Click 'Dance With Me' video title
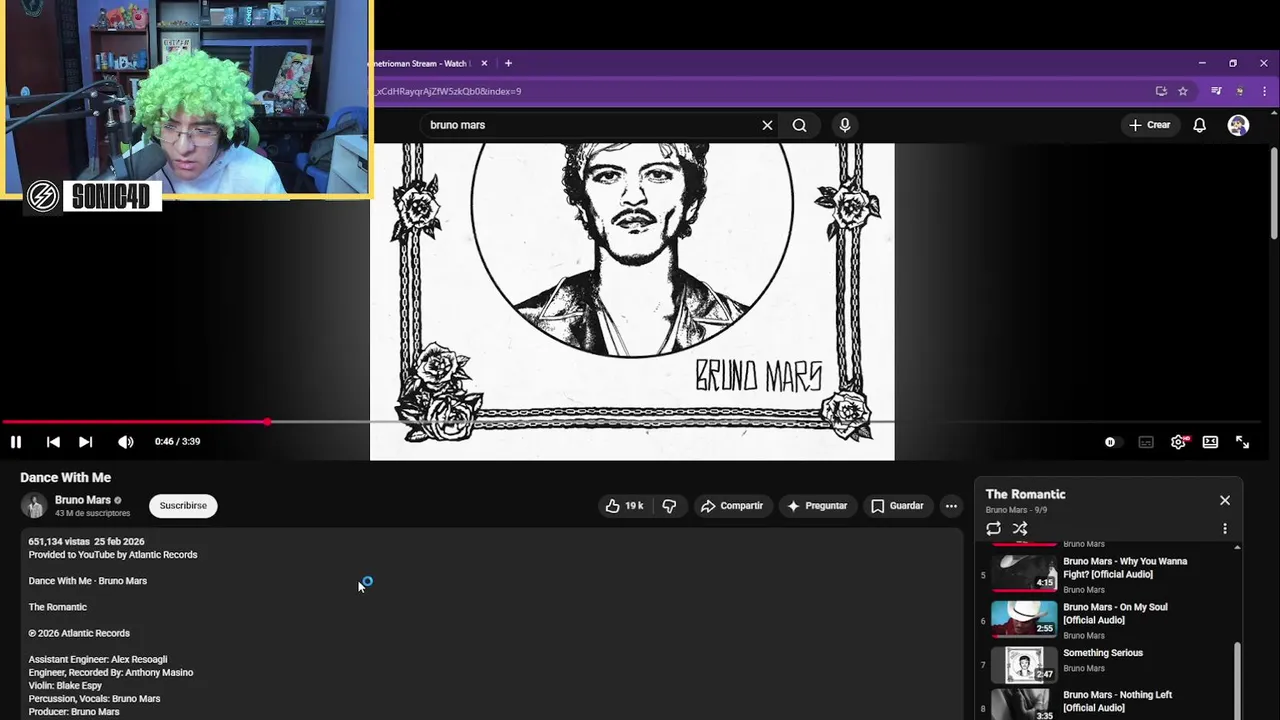This screenshot has height=720, width=1280. pyautogui.click(x=65, y=478)
